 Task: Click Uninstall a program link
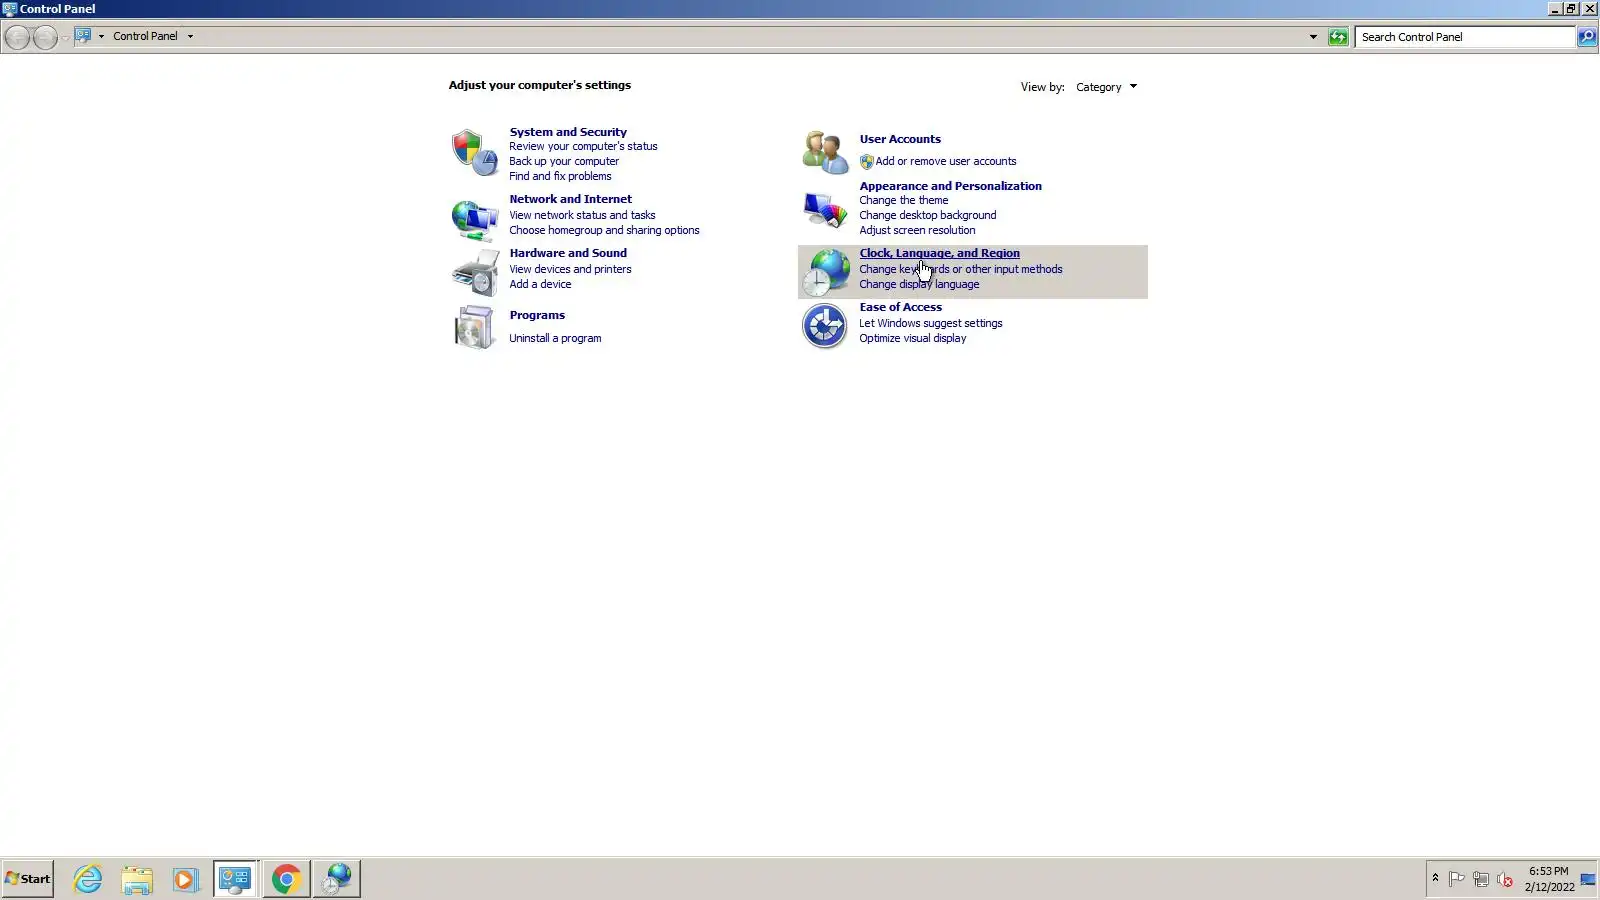(x=555, y=338)
